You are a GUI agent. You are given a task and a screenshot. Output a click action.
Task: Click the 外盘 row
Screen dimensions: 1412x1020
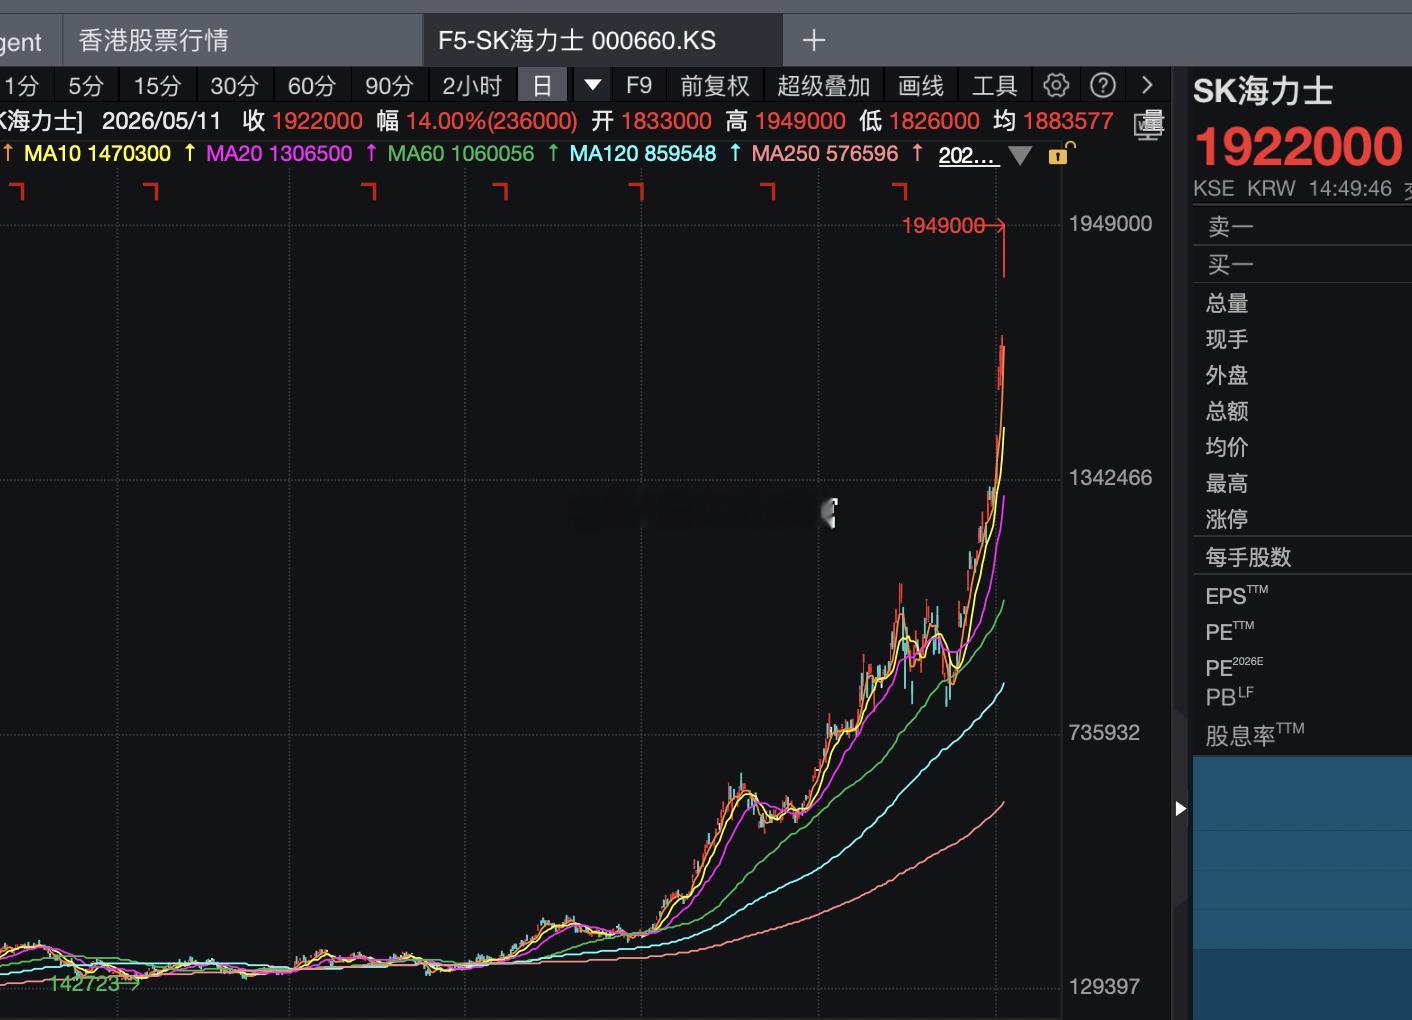tap(1302, 375)
